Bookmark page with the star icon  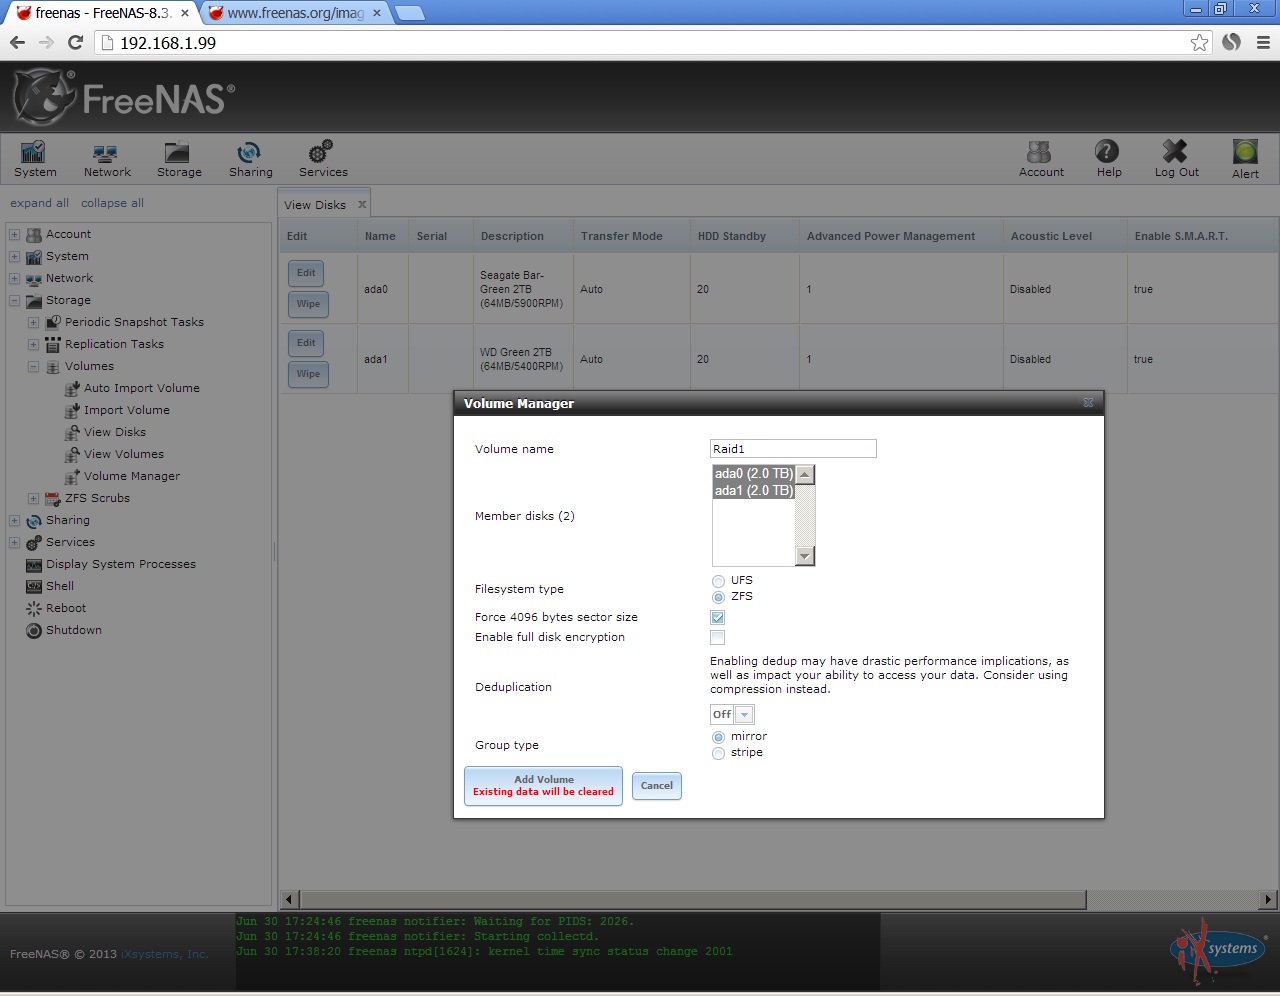coord(1199,42)
